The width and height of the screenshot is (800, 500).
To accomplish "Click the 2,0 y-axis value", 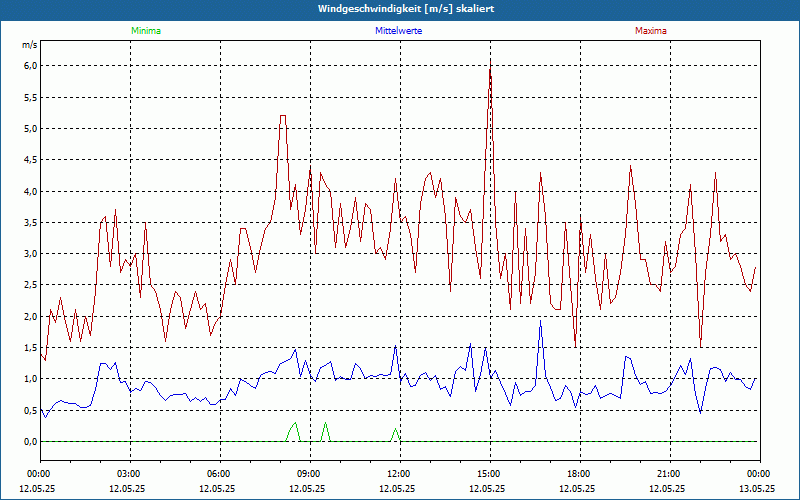I will (x=31, y=316).
